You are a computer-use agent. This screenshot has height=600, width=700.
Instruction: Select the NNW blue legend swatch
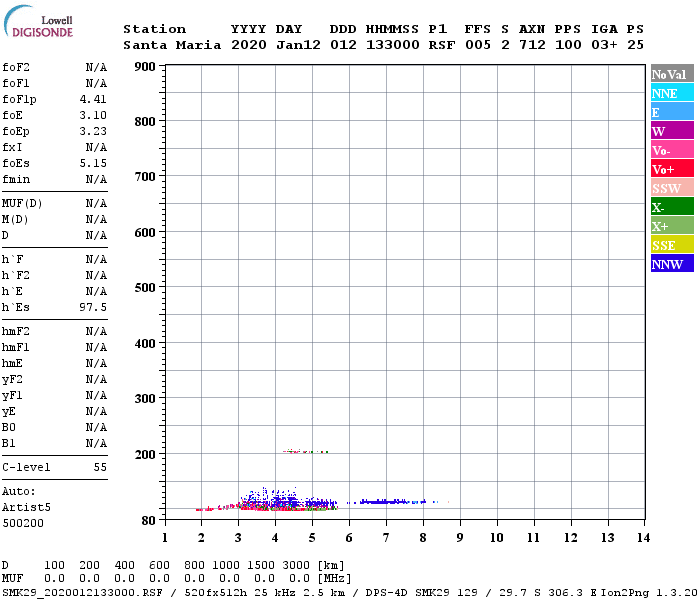(672, 263)
